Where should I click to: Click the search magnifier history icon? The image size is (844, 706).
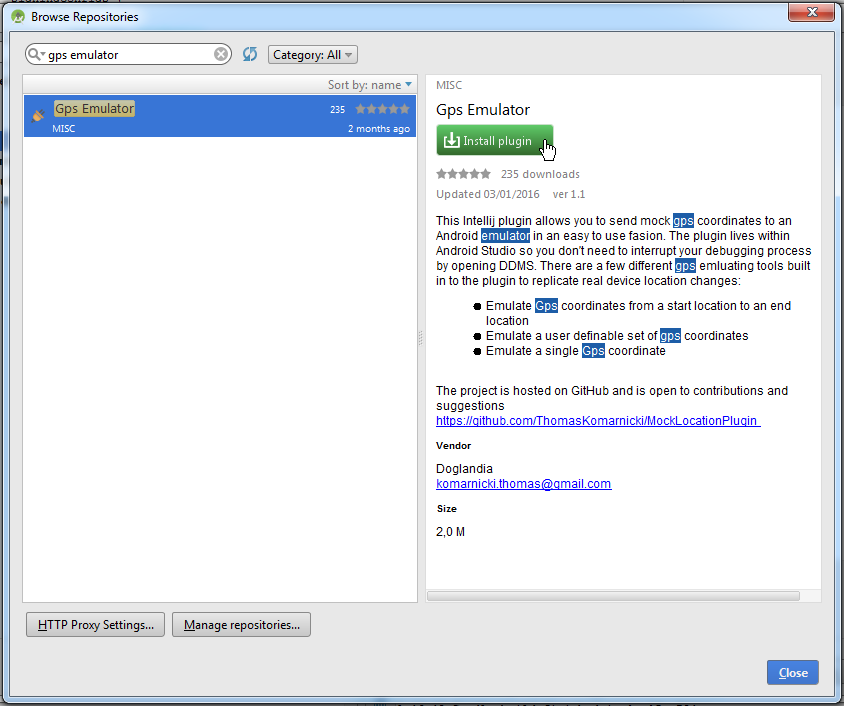tap(36, 54)
